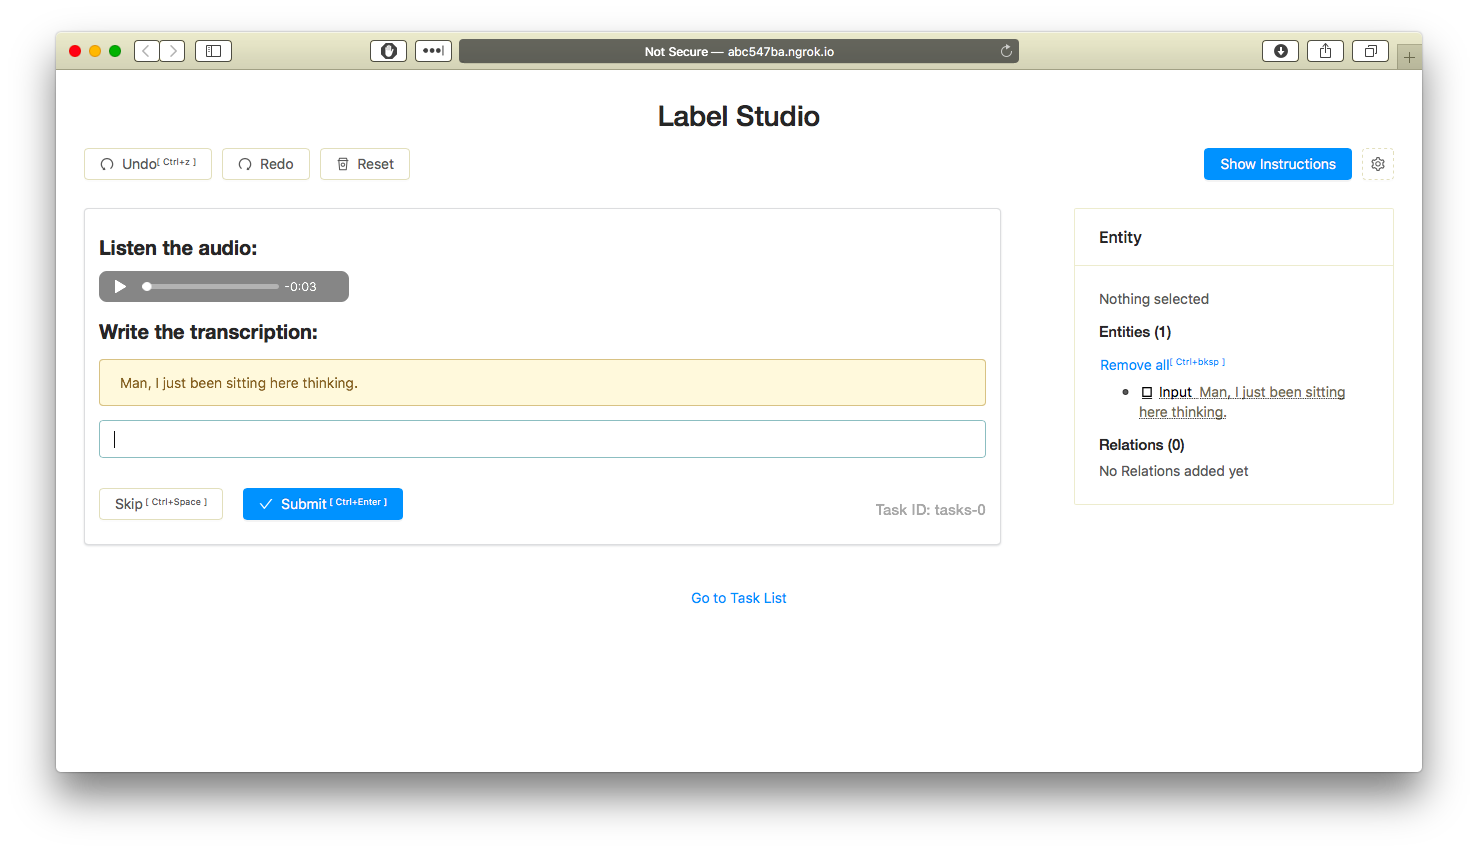1478x852 pixels.
Task: Skip the current task
Action: pyautogui.click(x=160, y=503)
